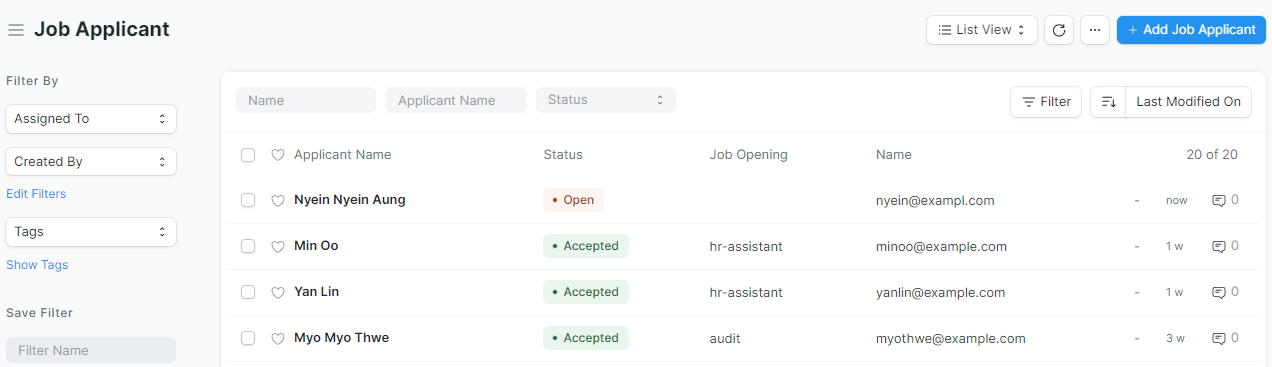Image resolution: width=1272 pixels, height=367 pixels.
Task: Click hr-assistant in the Min Oo row
Action: click(x=746, y=247)
